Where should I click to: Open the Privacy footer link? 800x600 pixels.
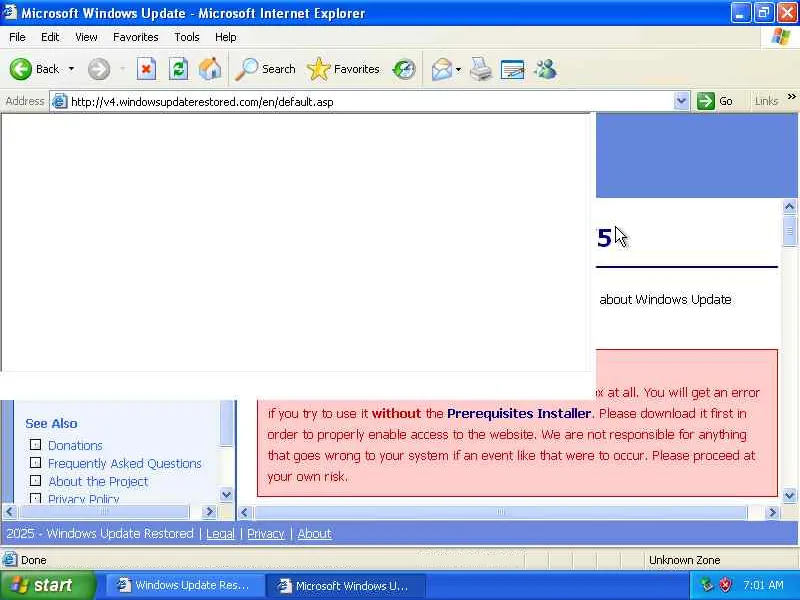266,534
